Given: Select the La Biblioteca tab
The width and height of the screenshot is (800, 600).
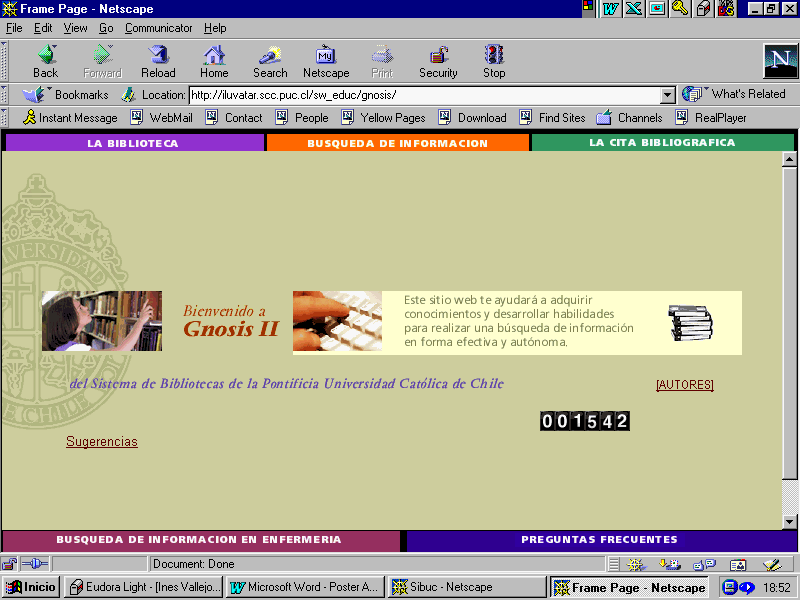Looking at the screenshot, I should pos(133,143).
